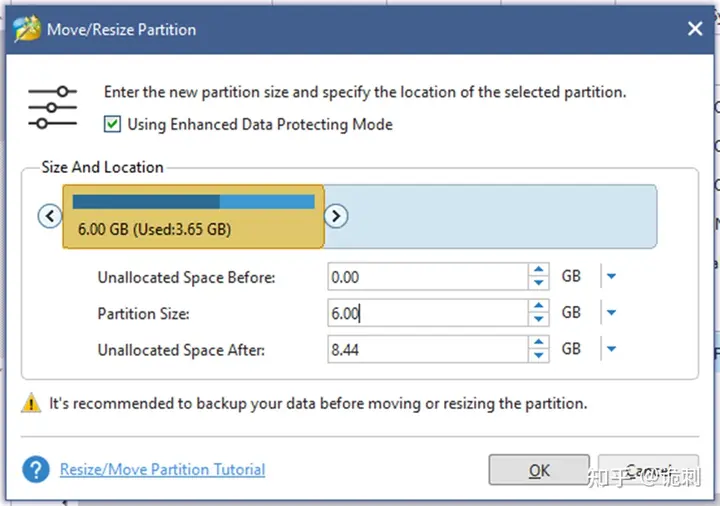Click the MiniTool app icon in title bar

[27, 28]
